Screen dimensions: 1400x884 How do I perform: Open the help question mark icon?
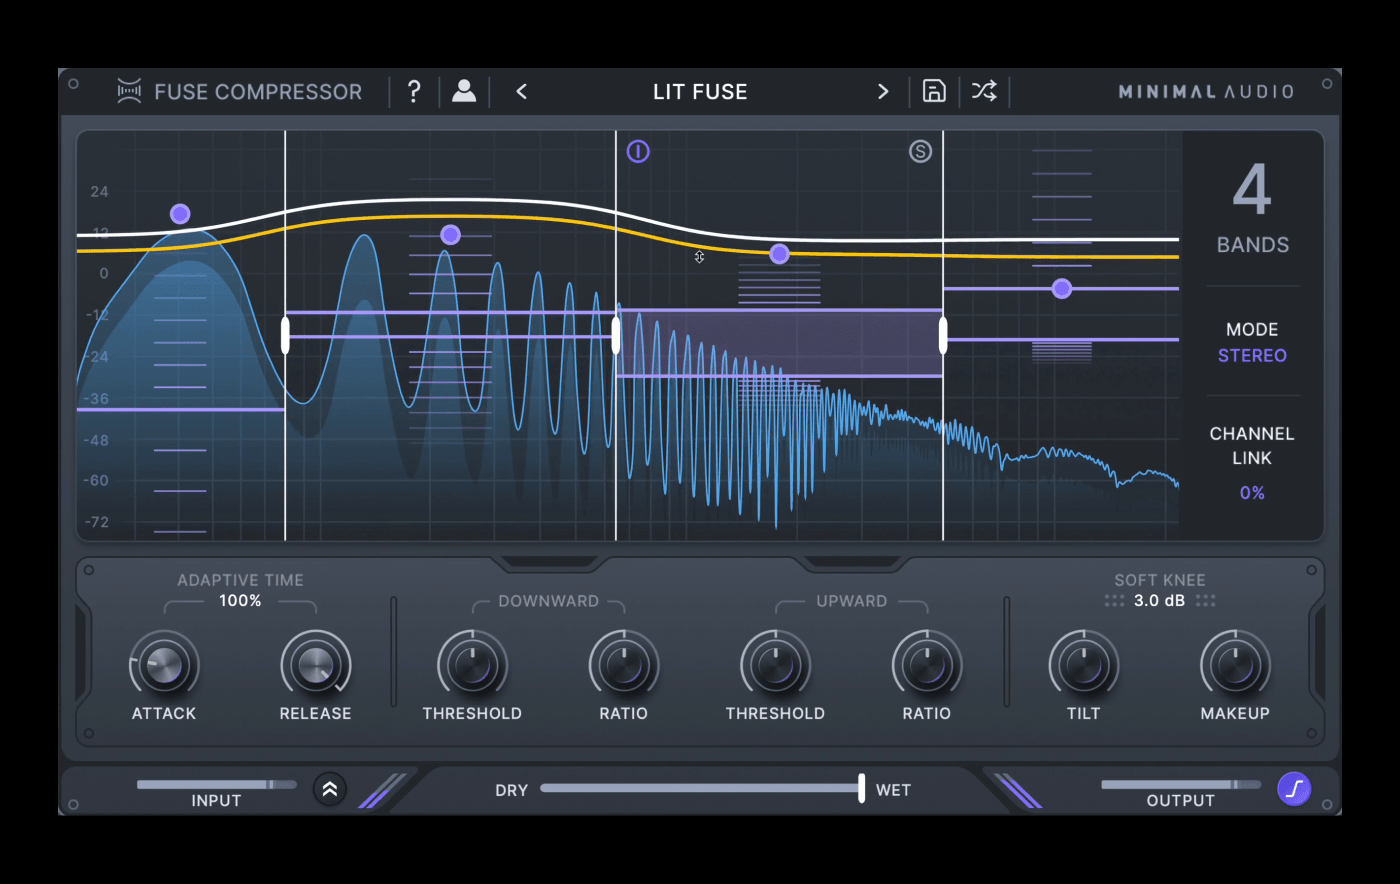(414, 92)
